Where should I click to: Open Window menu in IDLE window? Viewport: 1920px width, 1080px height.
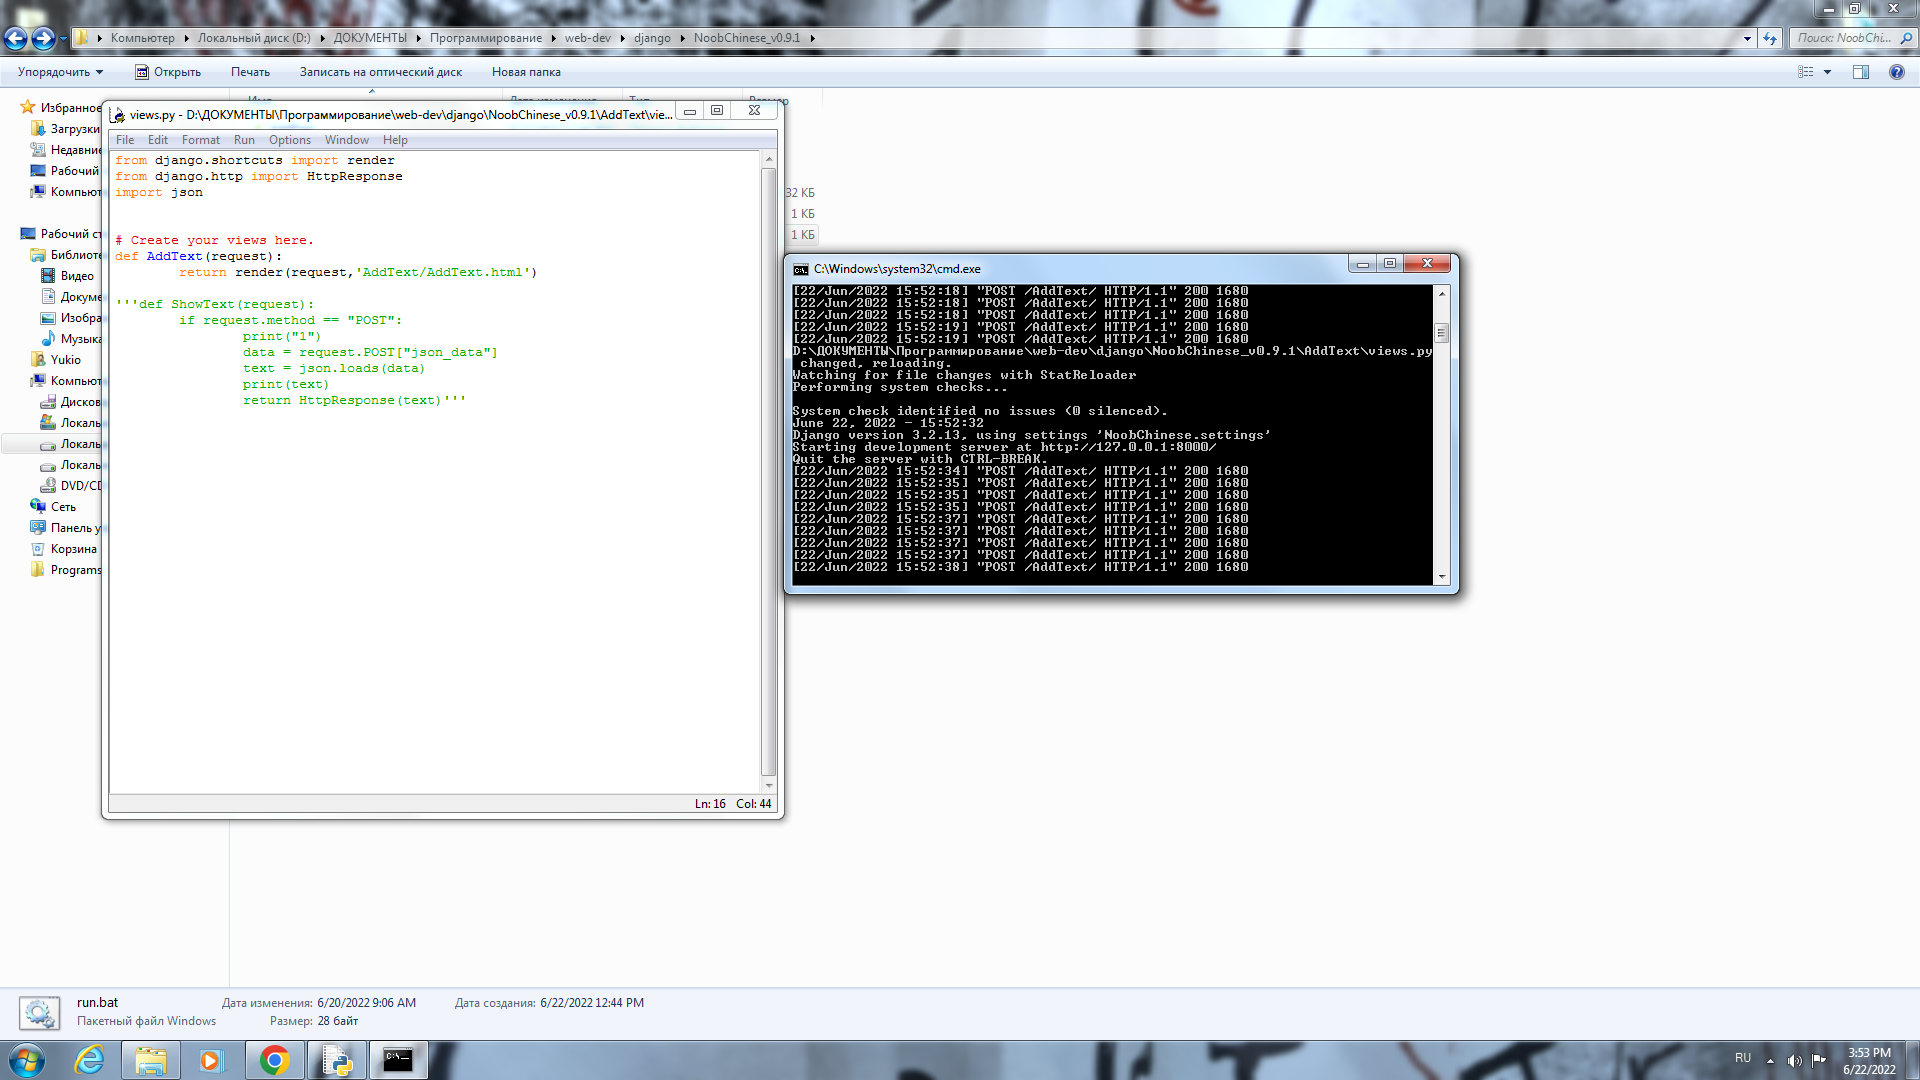pyautogui.click(x=347, y=140)
